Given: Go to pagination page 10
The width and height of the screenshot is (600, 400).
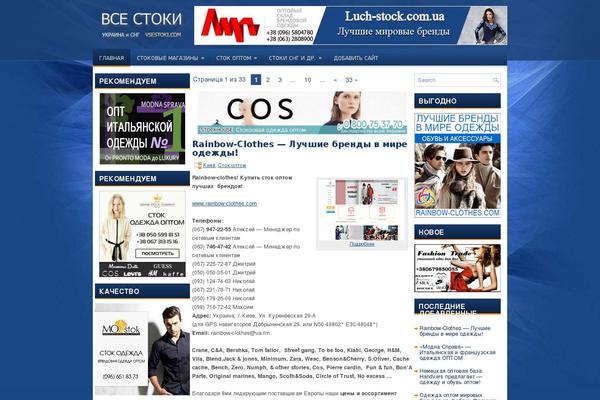Looking at the screenshot, I should [308, 80].
